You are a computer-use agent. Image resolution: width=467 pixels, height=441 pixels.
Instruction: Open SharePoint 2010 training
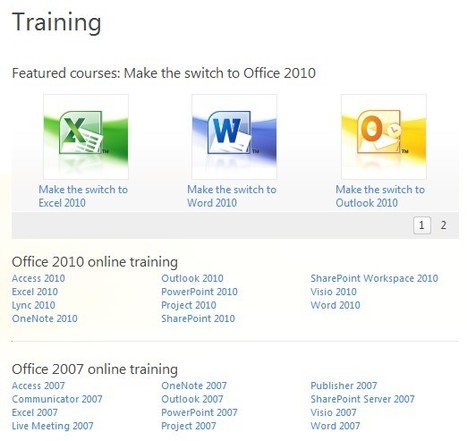tap(198, 319)
